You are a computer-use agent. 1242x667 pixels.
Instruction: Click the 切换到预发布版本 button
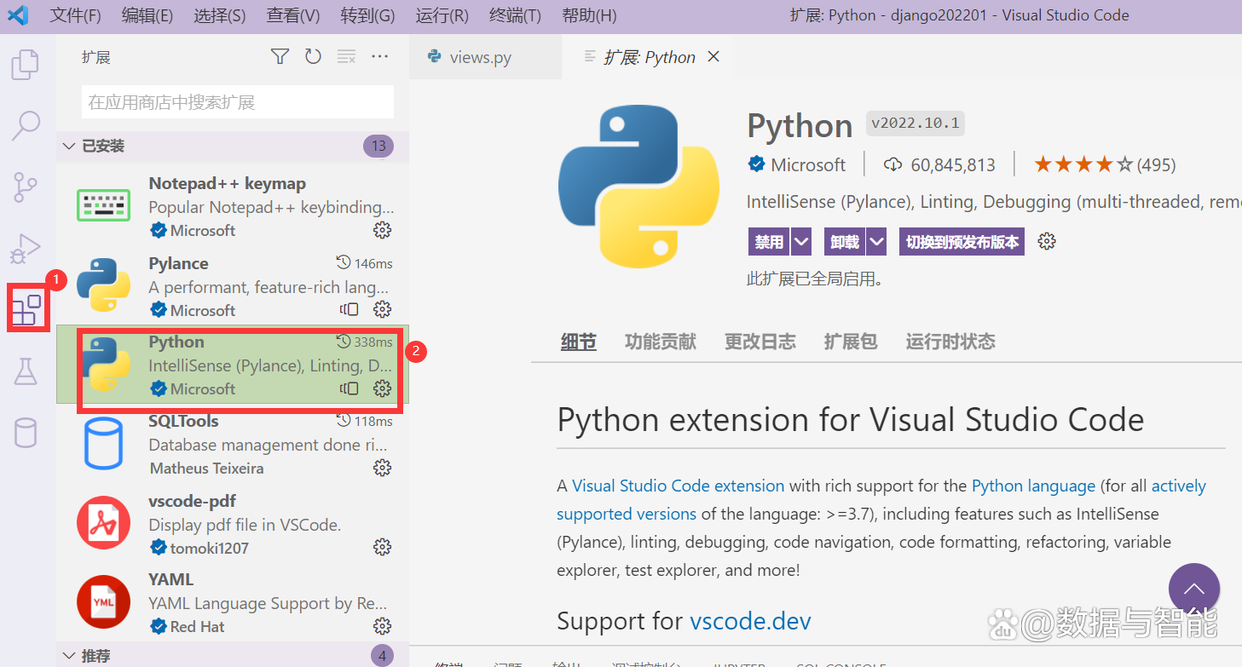pos(961,241)
